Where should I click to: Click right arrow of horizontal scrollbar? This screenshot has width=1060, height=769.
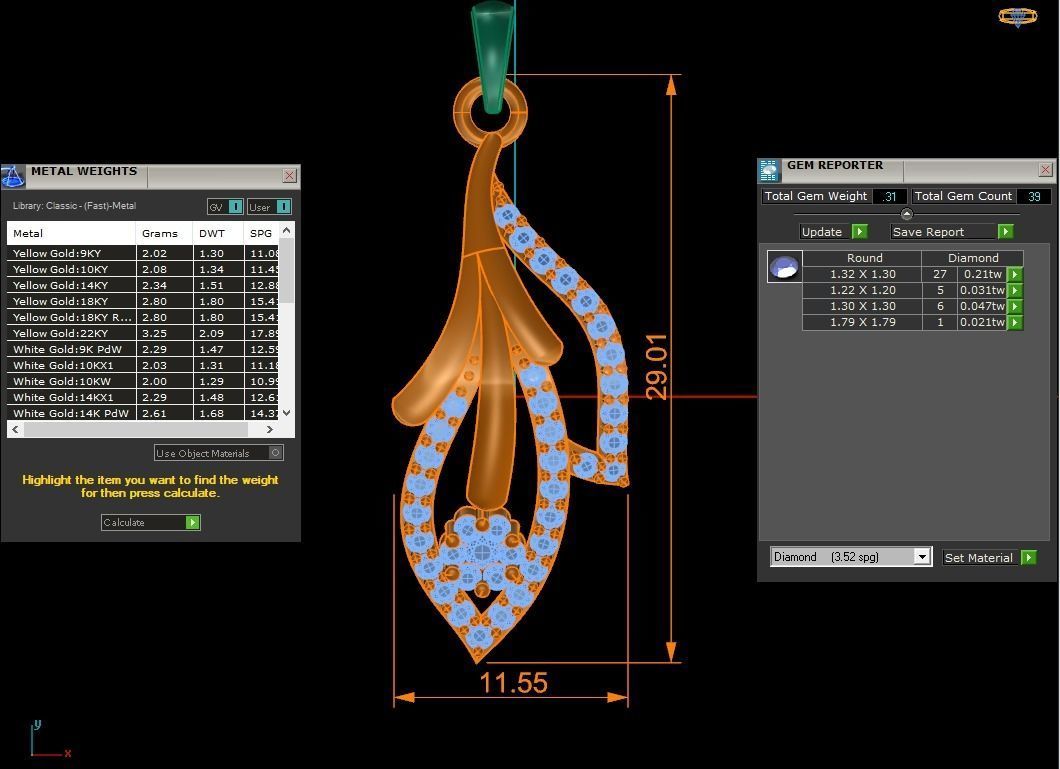[x=269, y=429]
